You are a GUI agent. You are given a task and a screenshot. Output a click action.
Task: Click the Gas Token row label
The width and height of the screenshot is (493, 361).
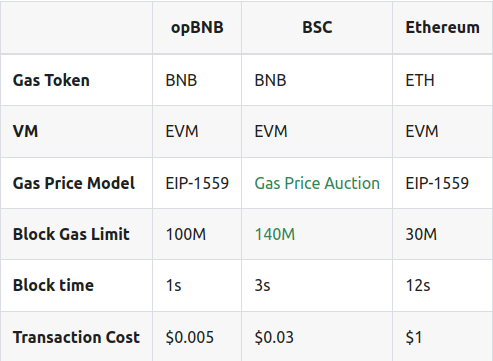[x=51, y=80]
